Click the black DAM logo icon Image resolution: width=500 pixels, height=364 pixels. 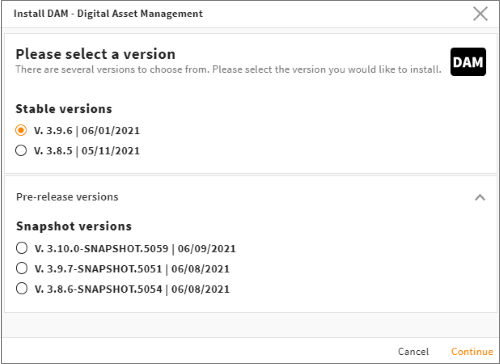pyautogui.click(x=468, y=62)
